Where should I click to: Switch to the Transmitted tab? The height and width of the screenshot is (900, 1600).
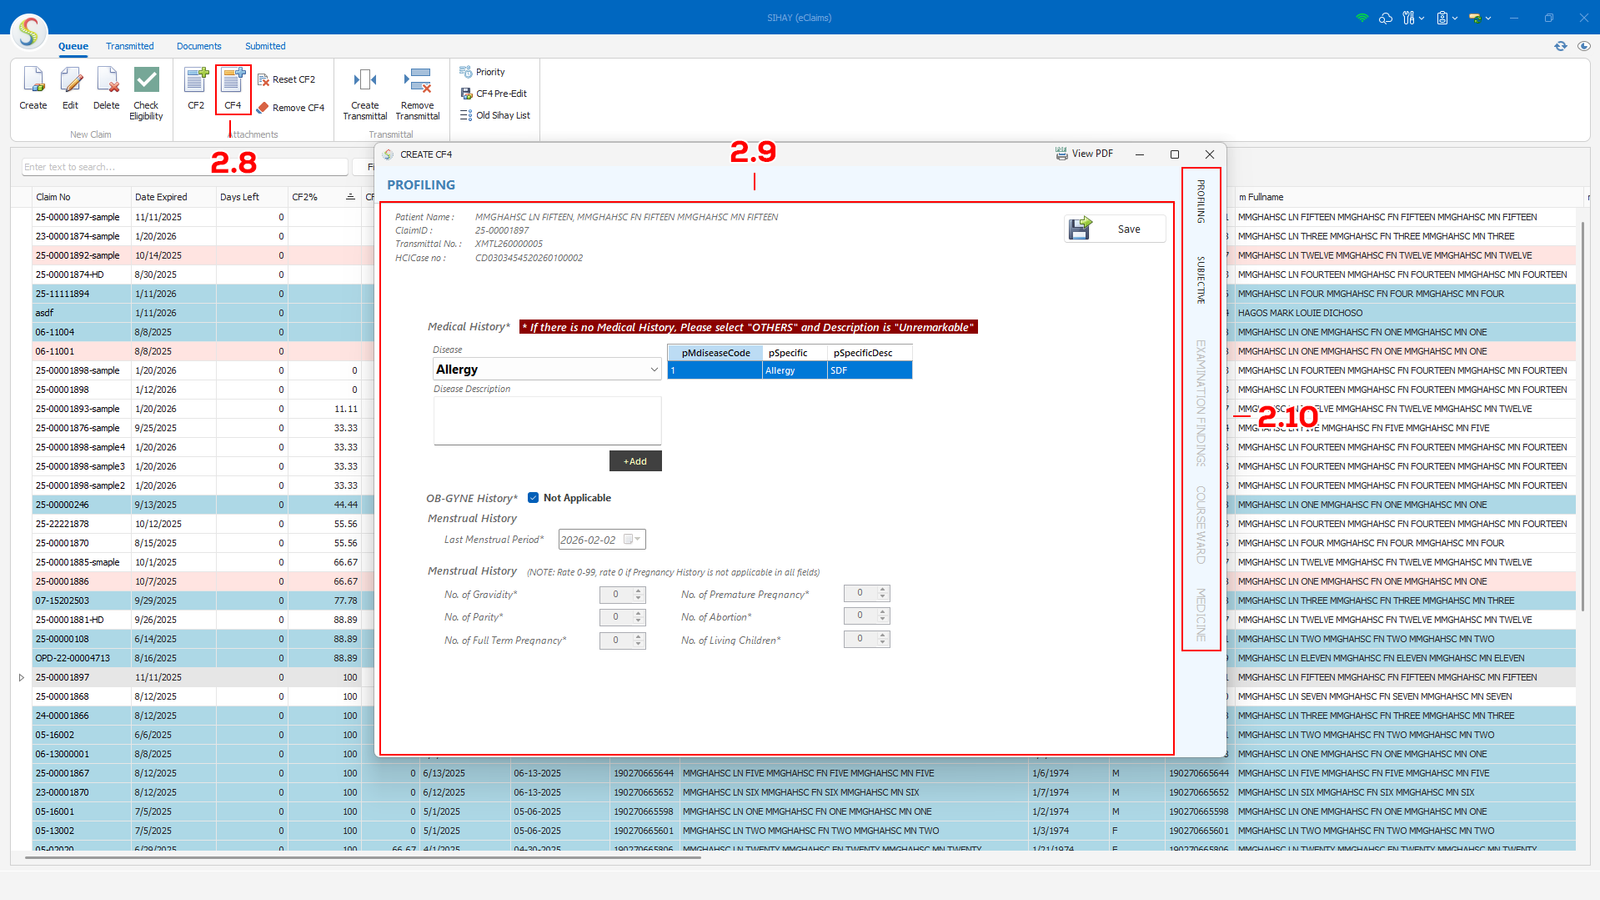[x=130, y=46]
